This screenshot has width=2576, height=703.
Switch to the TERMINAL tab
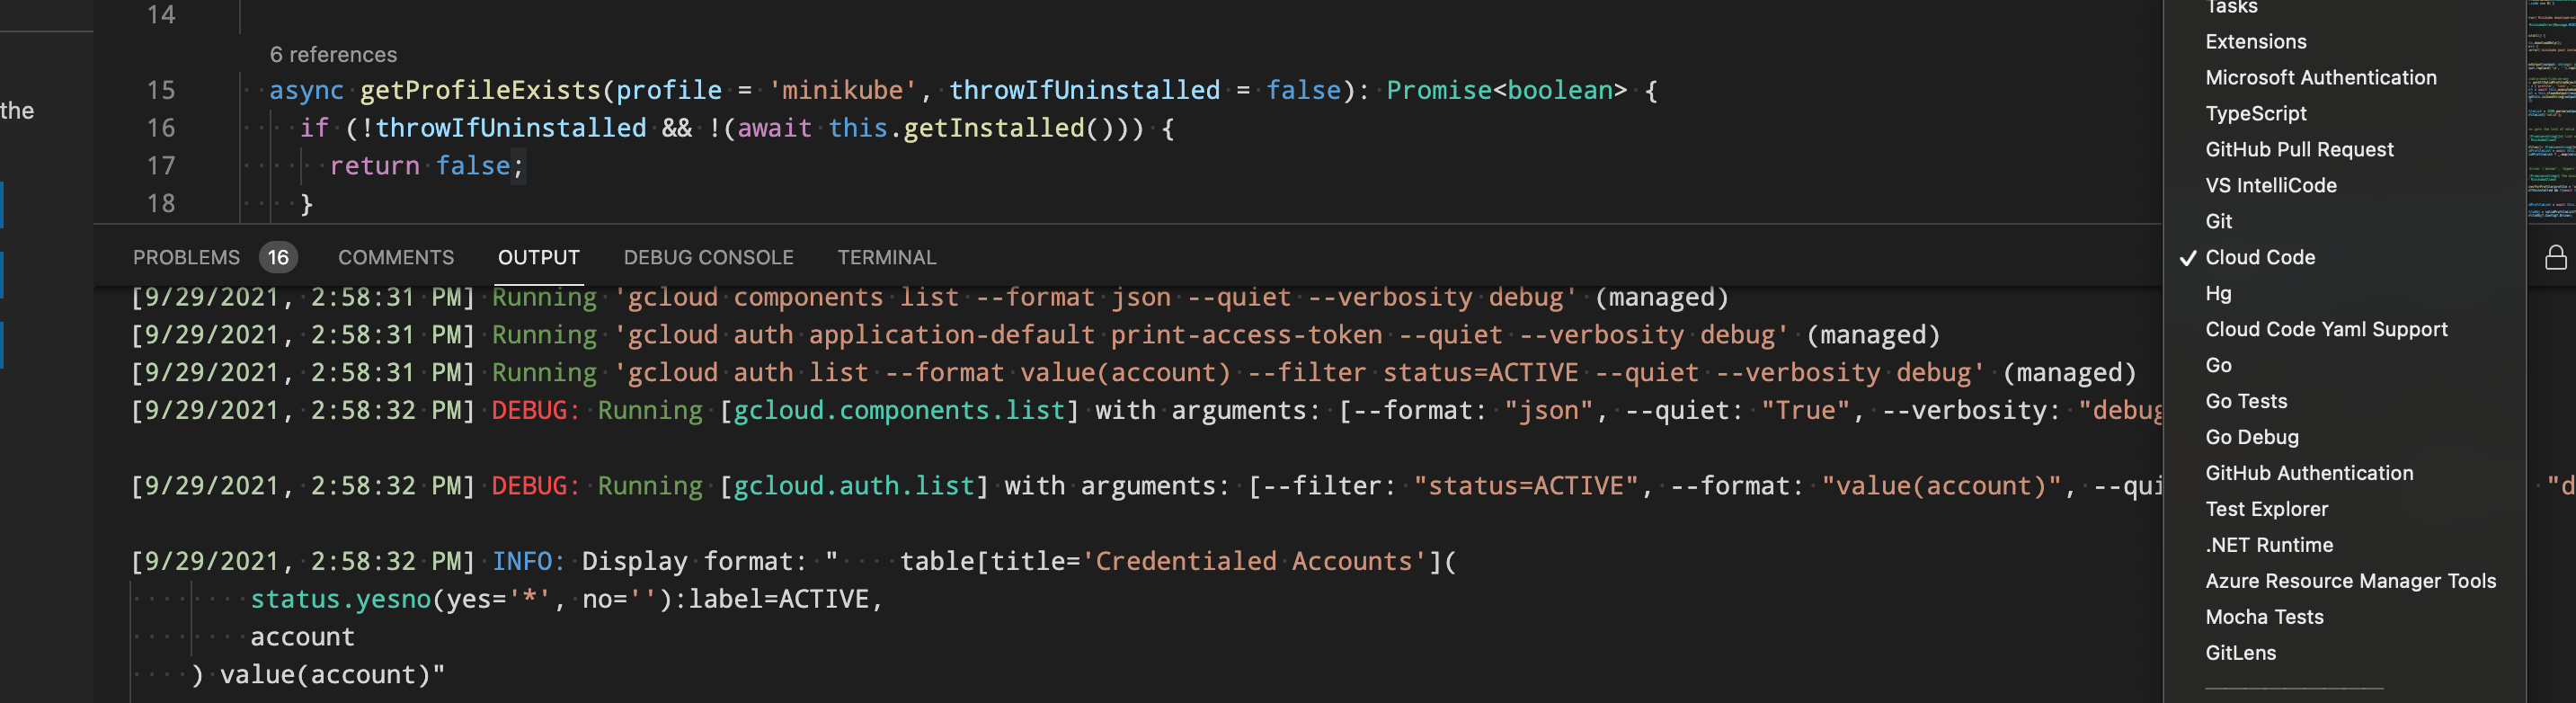pos(886,257)
